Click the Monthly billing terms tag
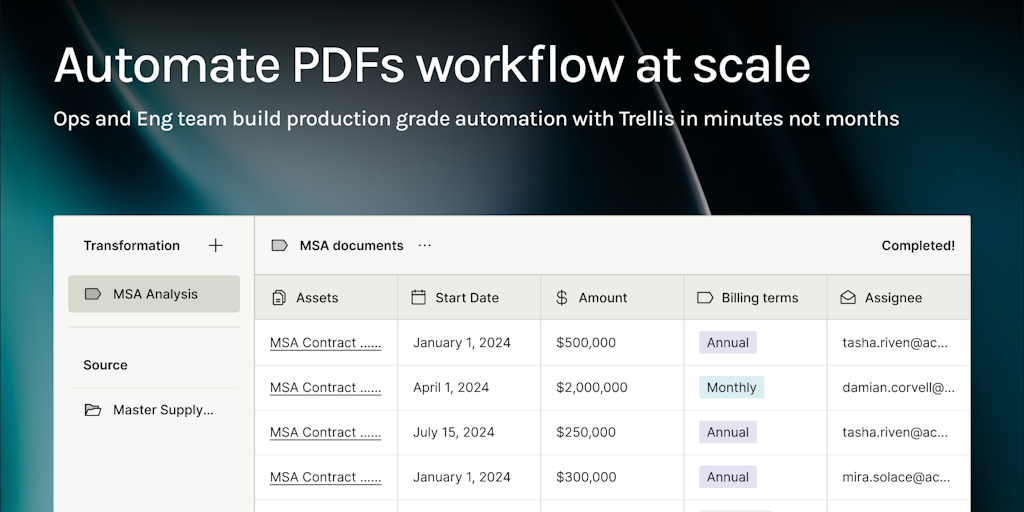This screenshot has height=512, width=1024. click(x=731, y=388)
